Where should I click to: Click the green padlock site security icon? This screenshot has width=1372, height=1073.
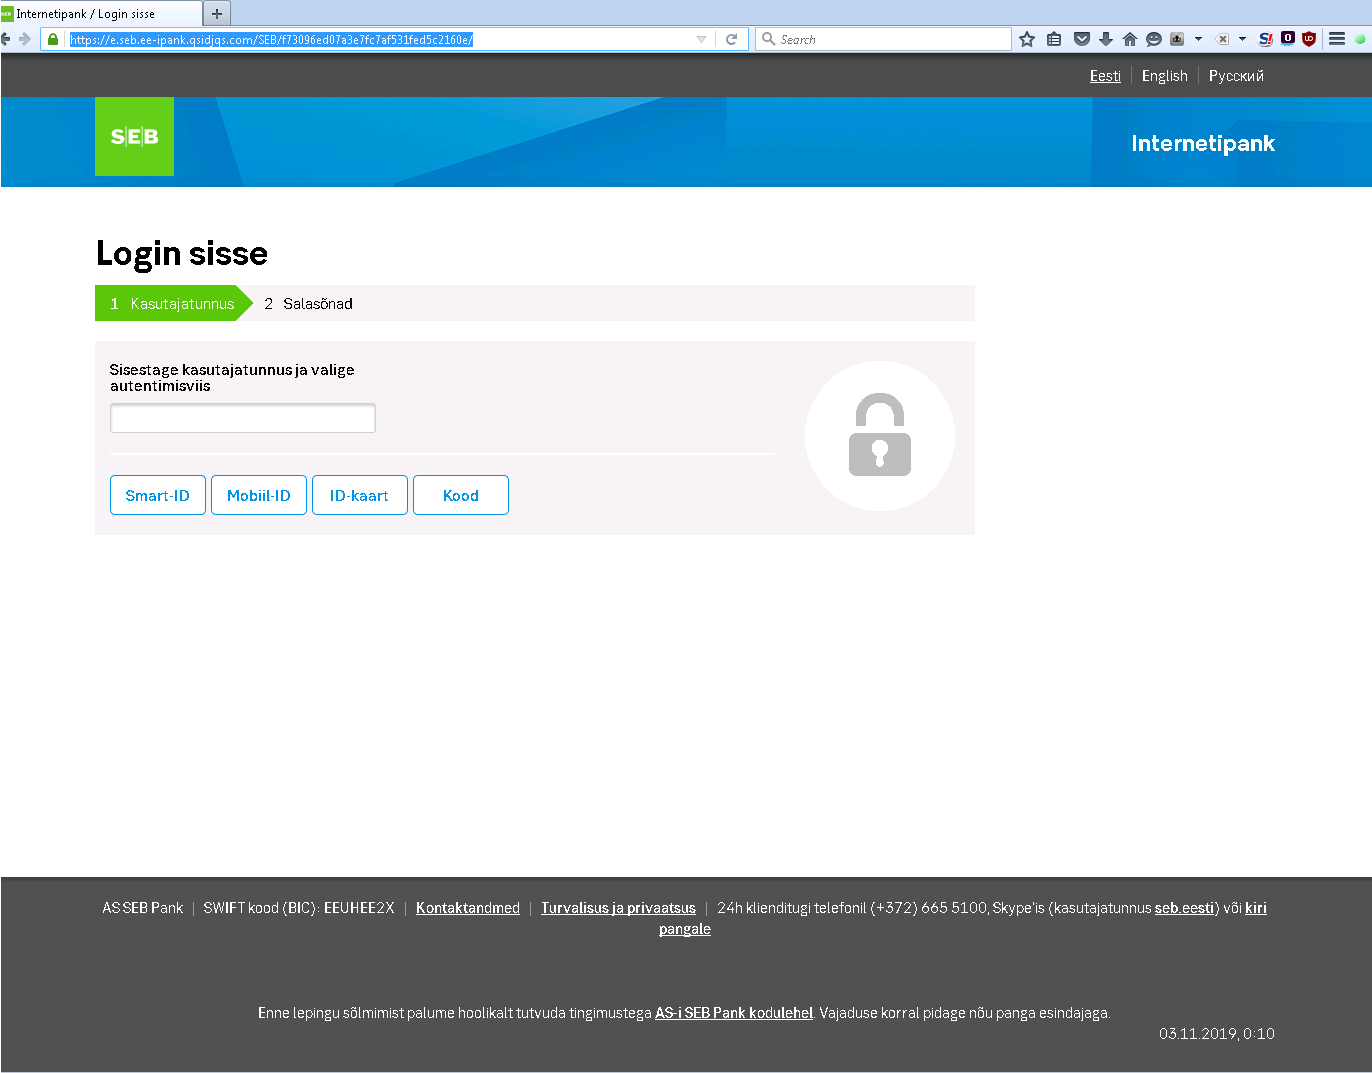pos(53,39)
